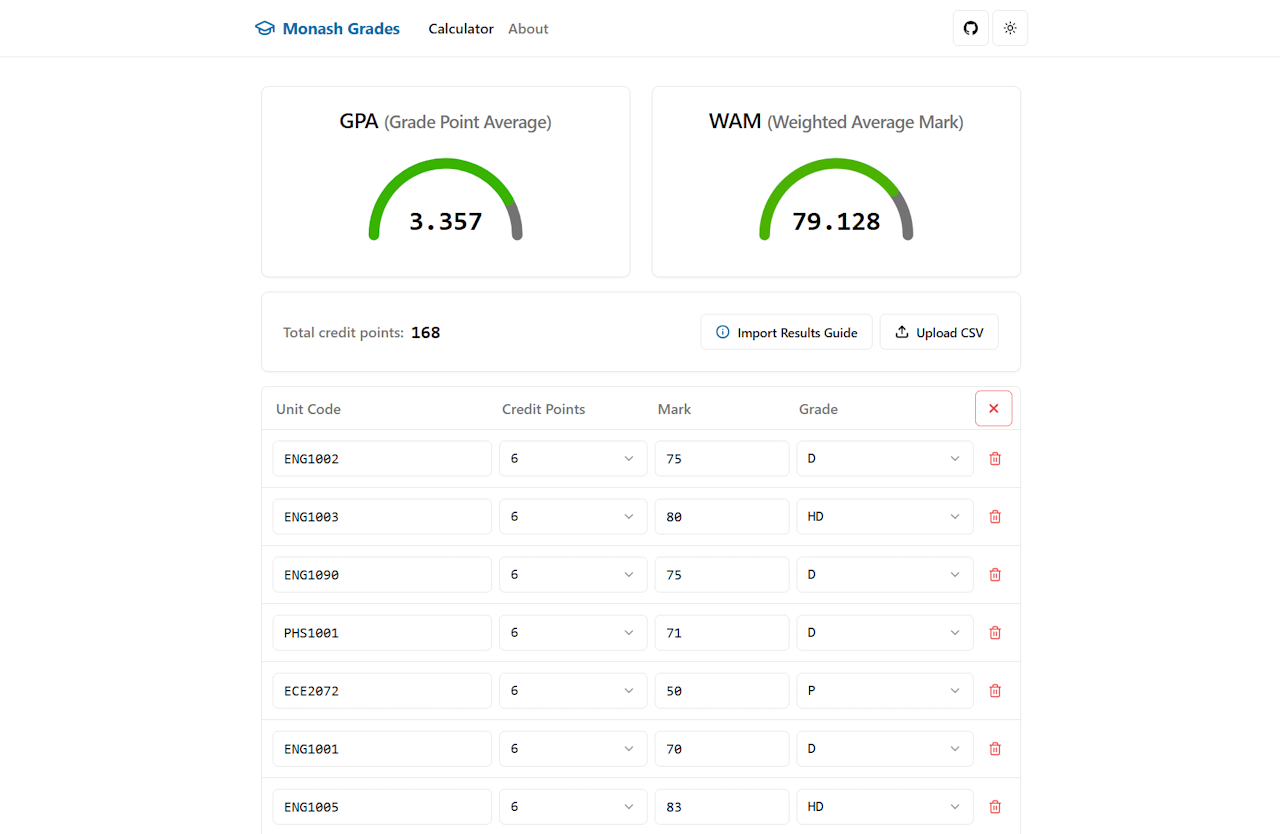
Task: Open the grade dropdown for PHS1001
Action: (885, 633)
